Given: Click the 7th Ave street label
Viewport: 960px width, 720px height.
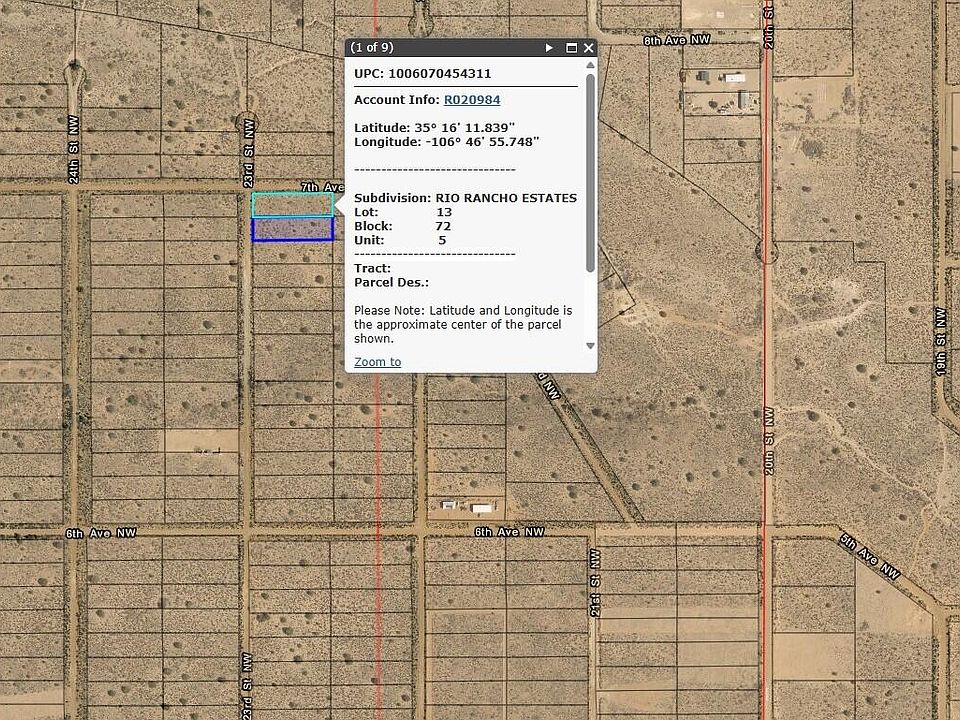Looking at the screenshot, I should click(x=322, y=187).
